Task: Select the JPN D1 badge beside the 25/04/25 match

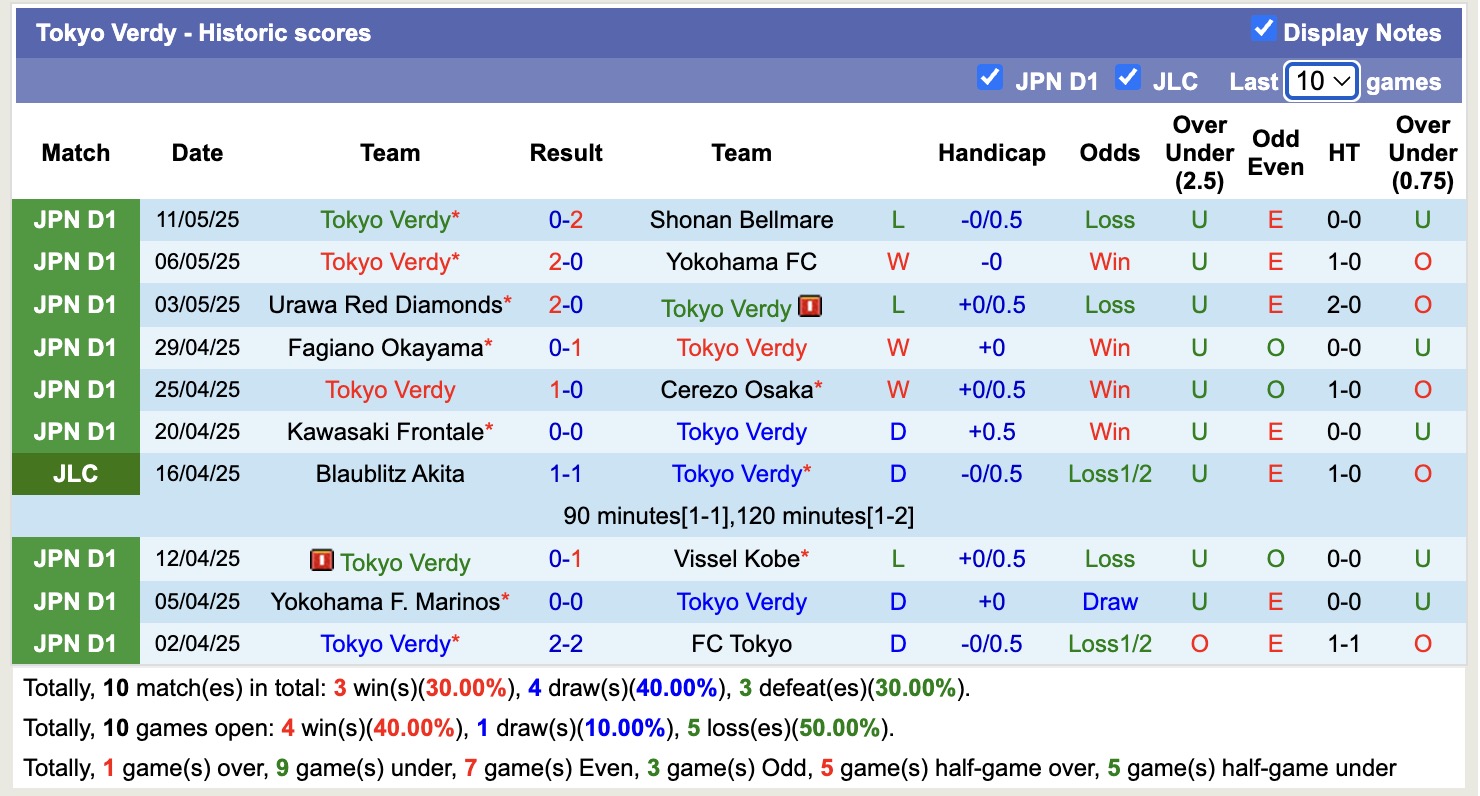Action: point(75,389)
